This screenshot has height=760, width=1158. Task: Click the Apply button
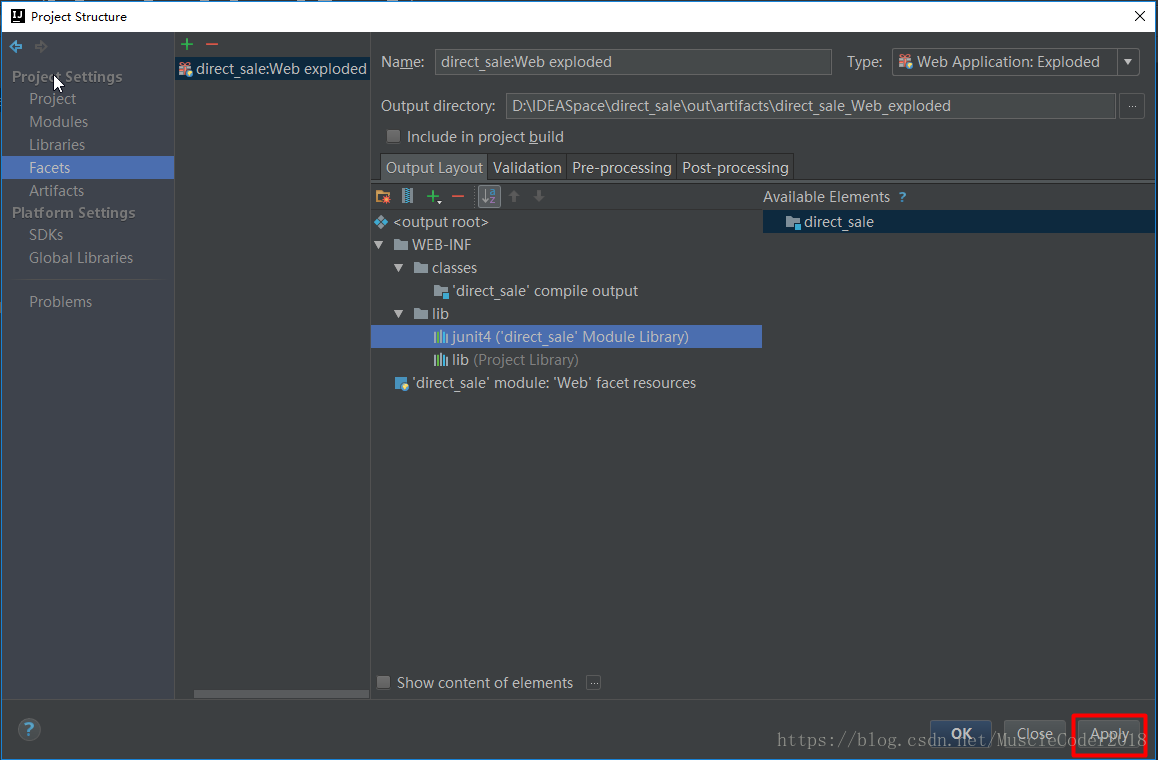coord(1110,735)
